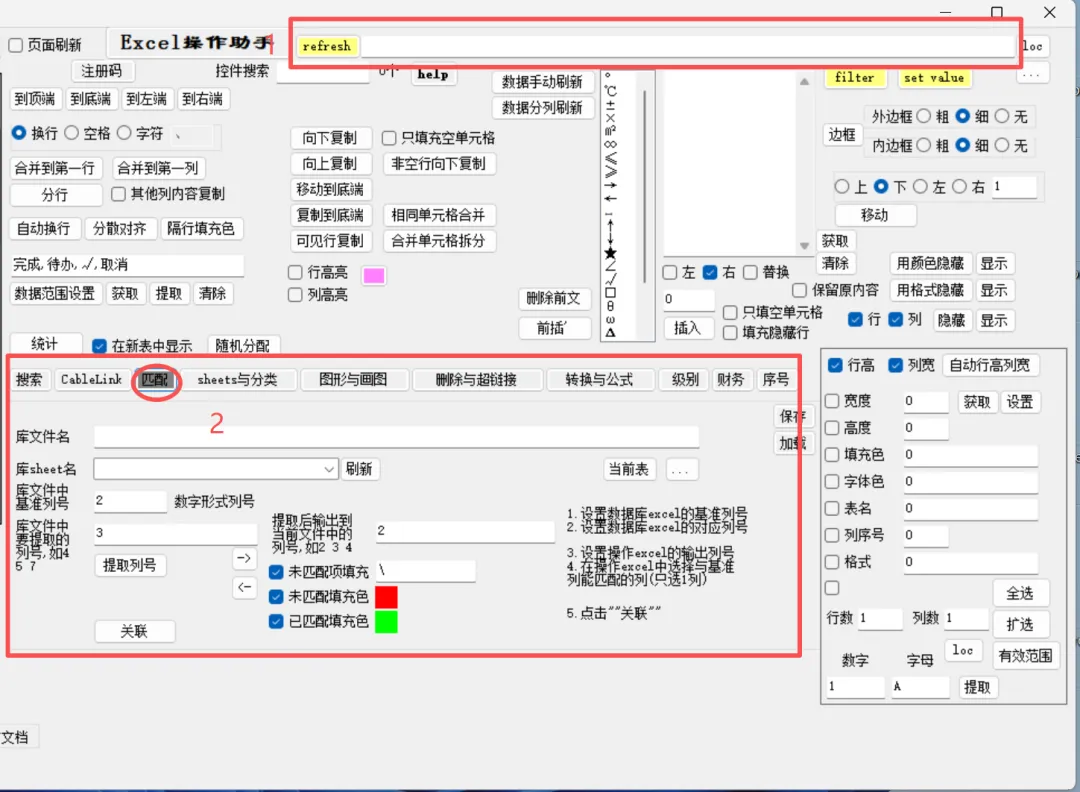This screenshot has height=792, width=1080.
Task: Set 内边框 to 无
Action: (1003, 145)
